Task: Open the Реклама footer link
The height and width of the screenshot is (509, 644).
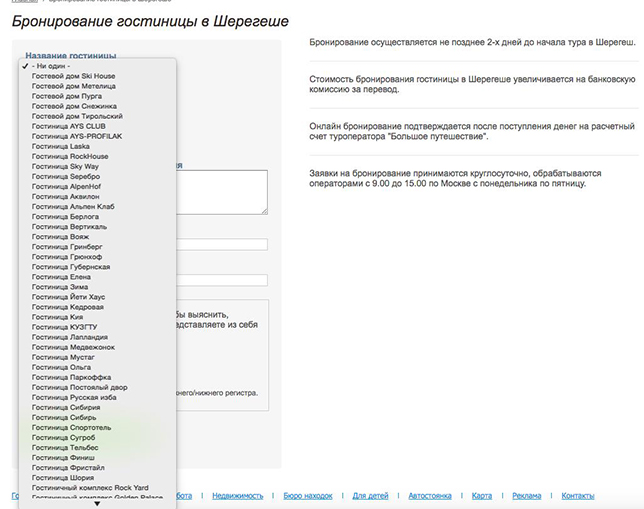Action: 527,496
